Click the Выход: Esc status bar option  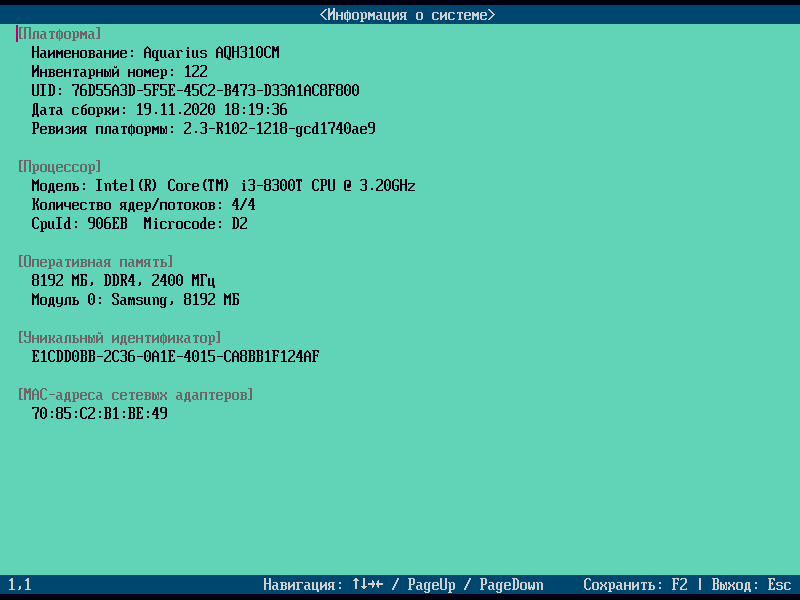coord(751,585)
